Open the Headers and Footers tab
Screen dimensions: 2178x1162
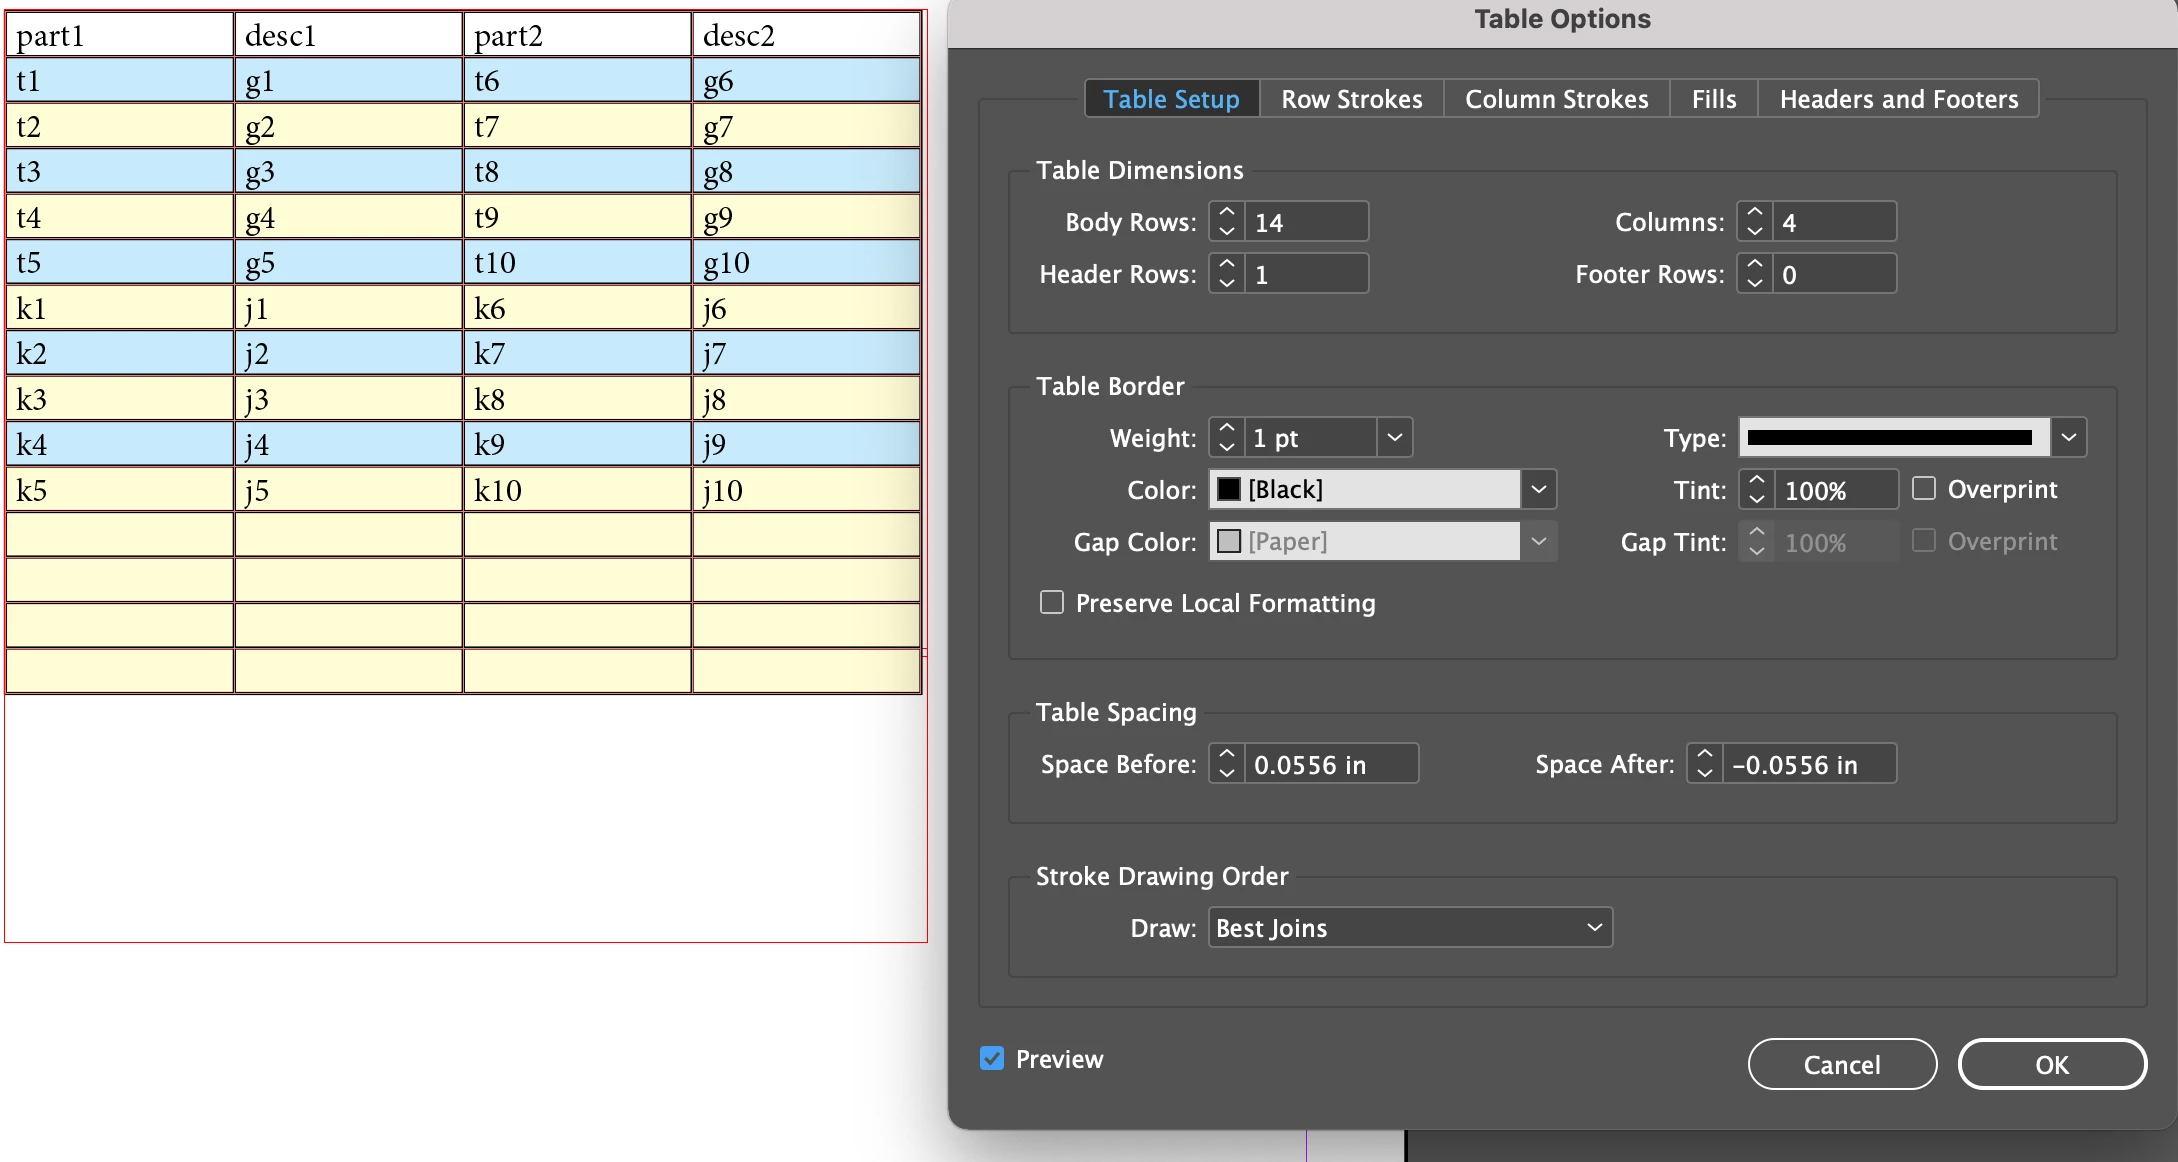[1898, 99]
